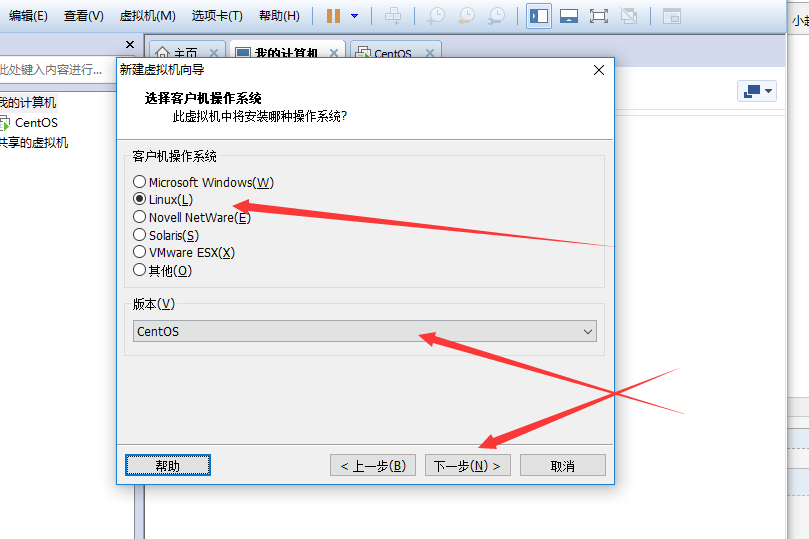Click the 取消 cancel button
This screenshot has width=809, height=539.
pos(562,465)
